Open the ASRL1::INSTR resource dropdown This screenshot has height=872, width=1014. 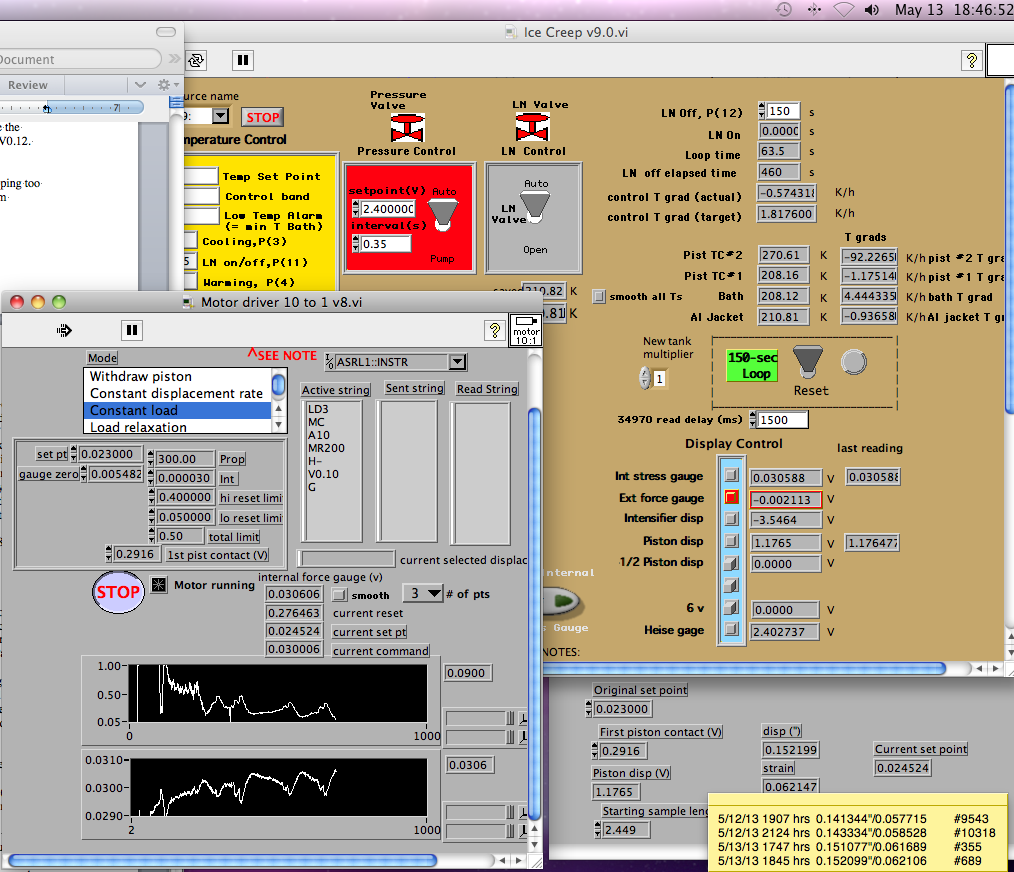point(457,362)
